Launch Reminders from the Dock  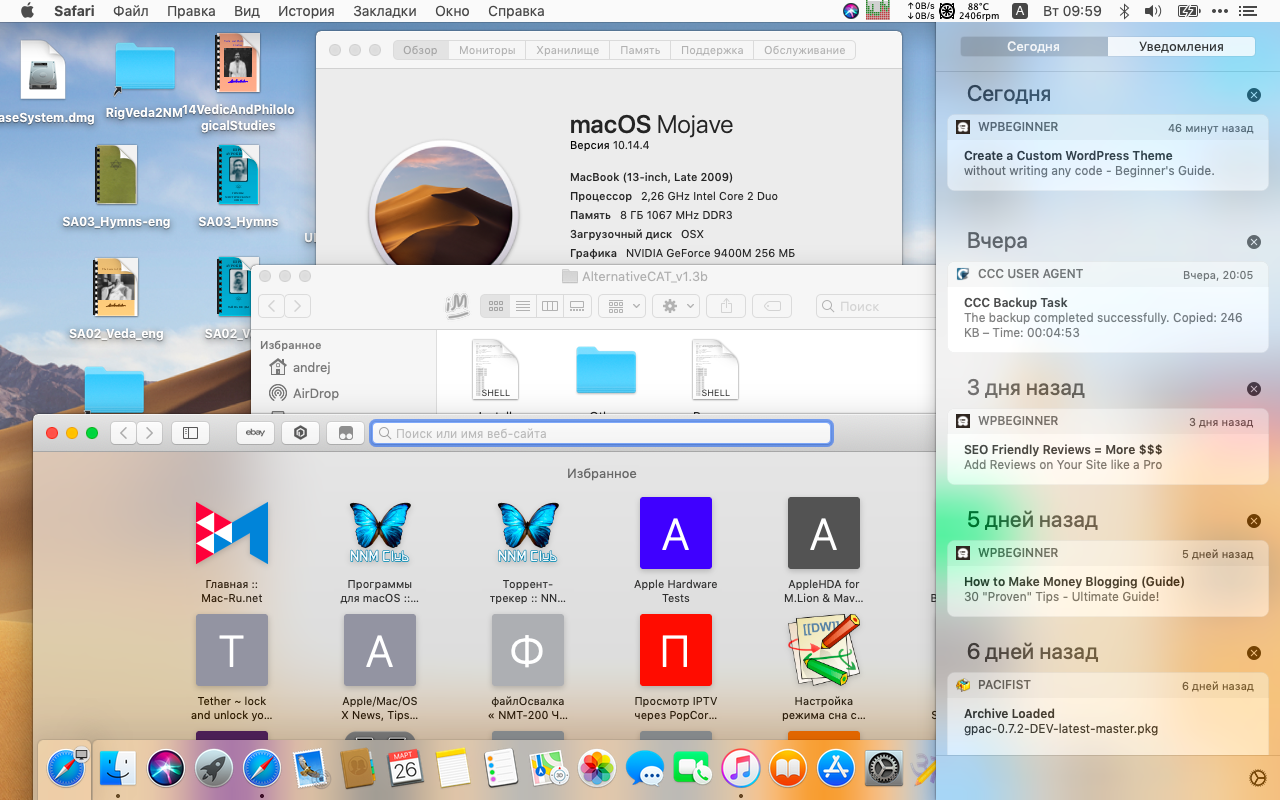point(501,768)
